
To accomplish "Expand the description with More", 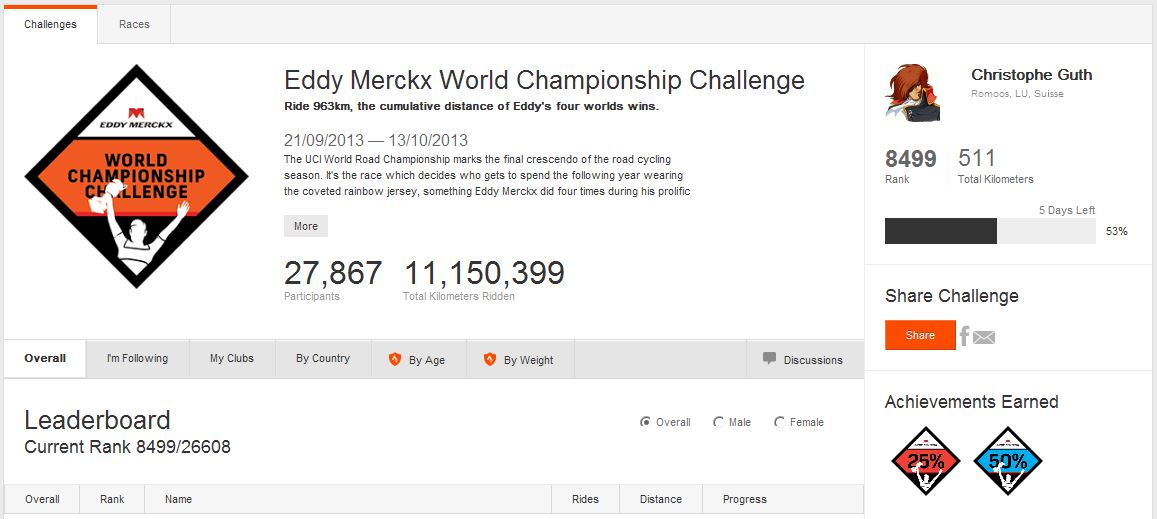I will pyautogui.click(x=306, y=226).
